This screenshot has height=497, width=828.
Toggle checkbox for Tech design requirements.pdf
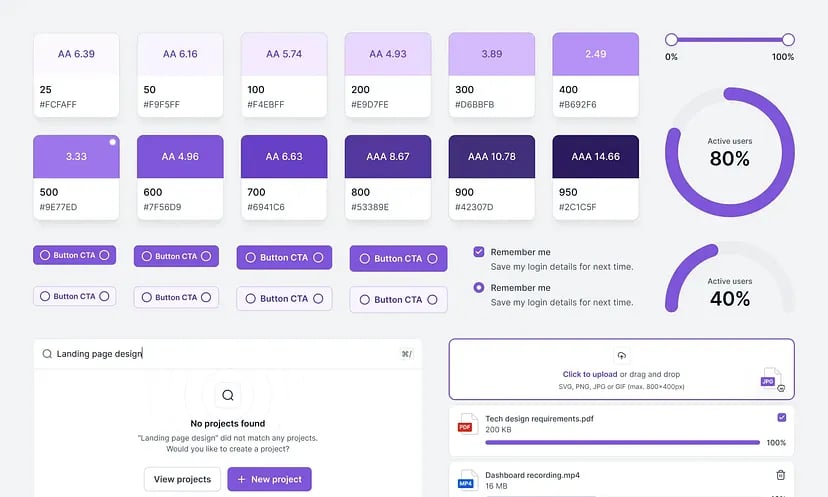click(781, 418)
